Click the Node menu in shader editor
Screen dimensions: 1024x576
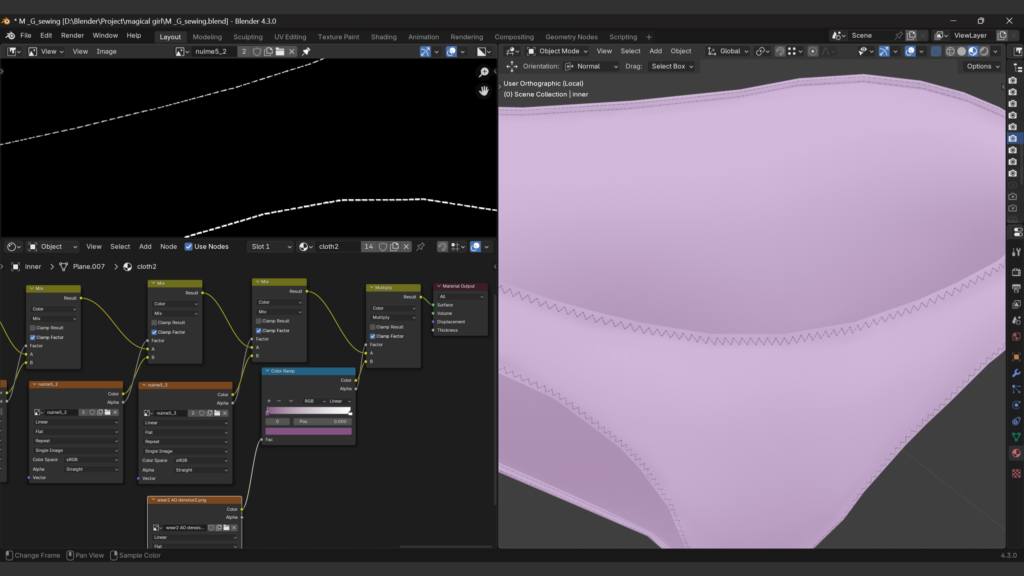point(169,246)
